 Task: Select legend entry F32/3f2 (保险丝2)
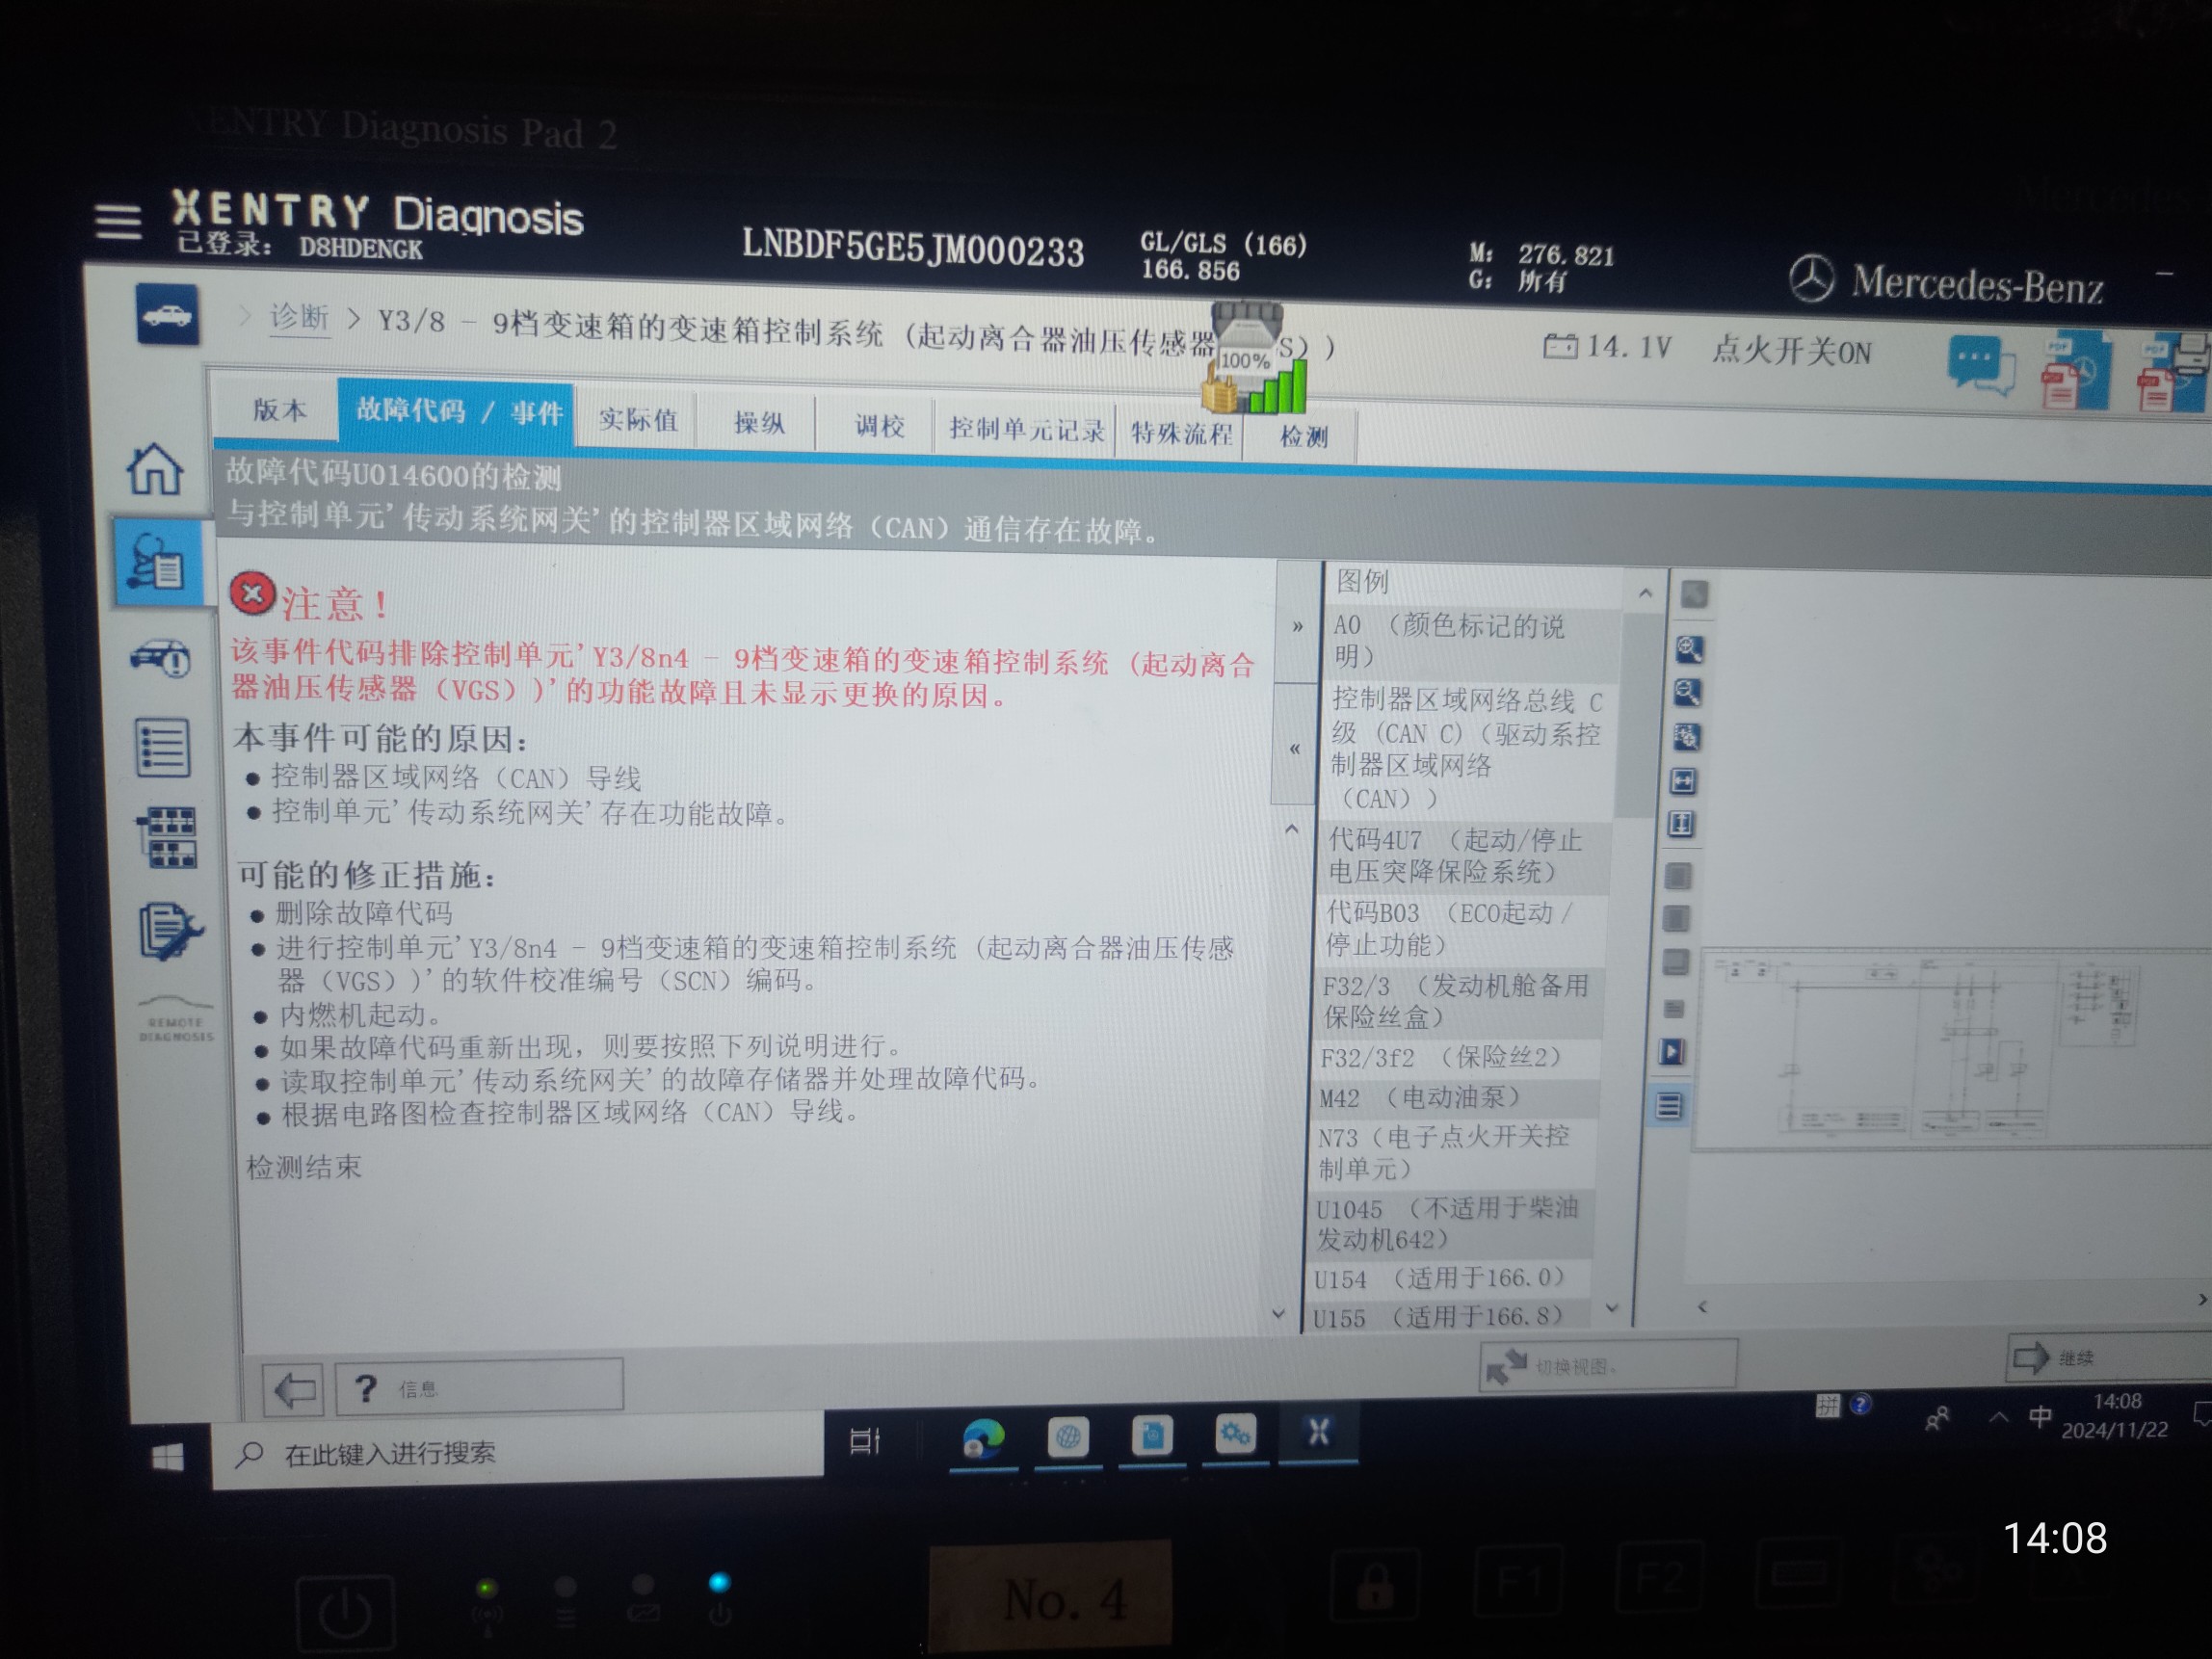(1454, 1057)
